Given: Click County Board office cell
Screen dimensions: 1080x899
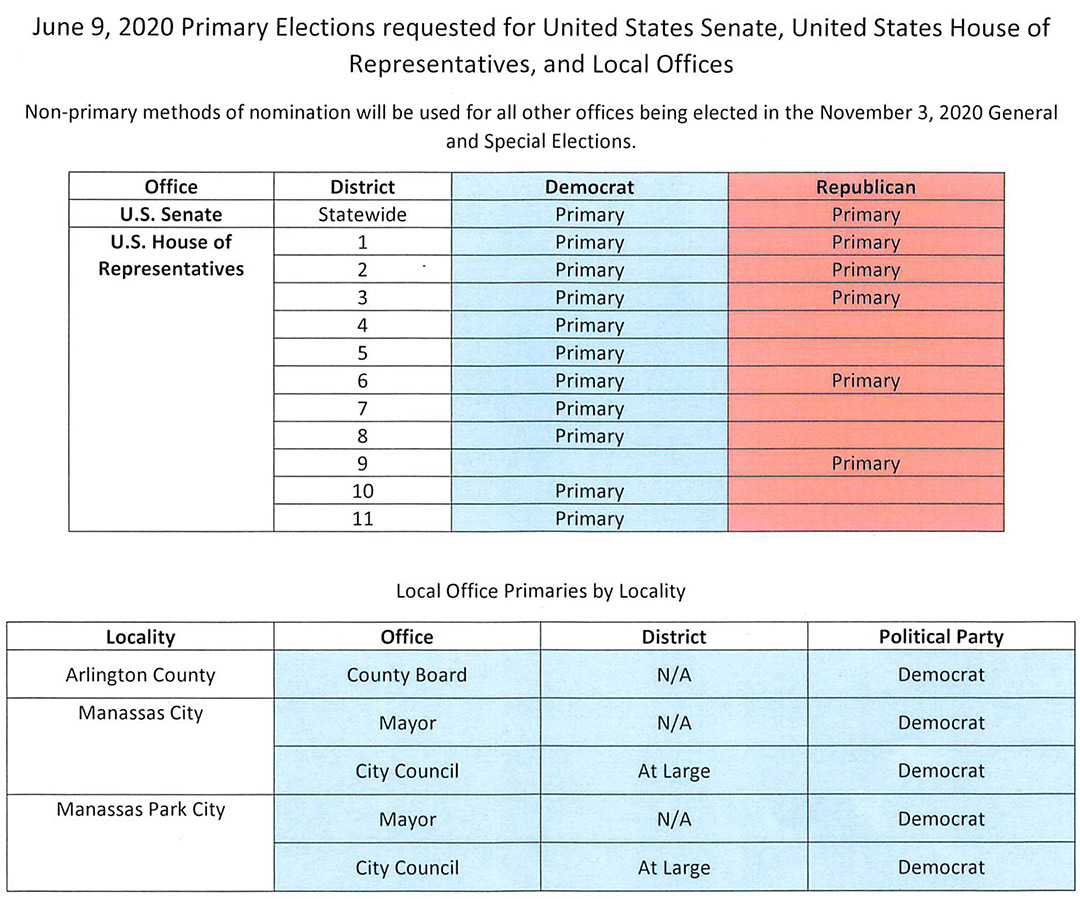Looking at the screenshot, I should coord(407,674).
